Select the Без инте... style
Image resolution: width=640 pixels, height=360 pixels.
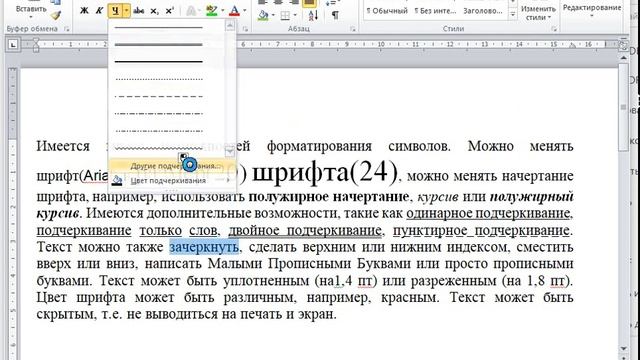[x=435, y=11]
